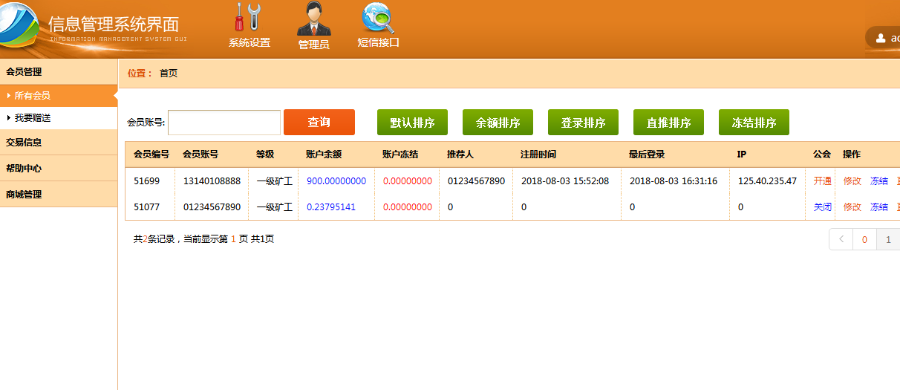The width and height of the screenshot is (900, 390).
Task: Open 管理员 administrator icon
Action: (x=313, y=19)
